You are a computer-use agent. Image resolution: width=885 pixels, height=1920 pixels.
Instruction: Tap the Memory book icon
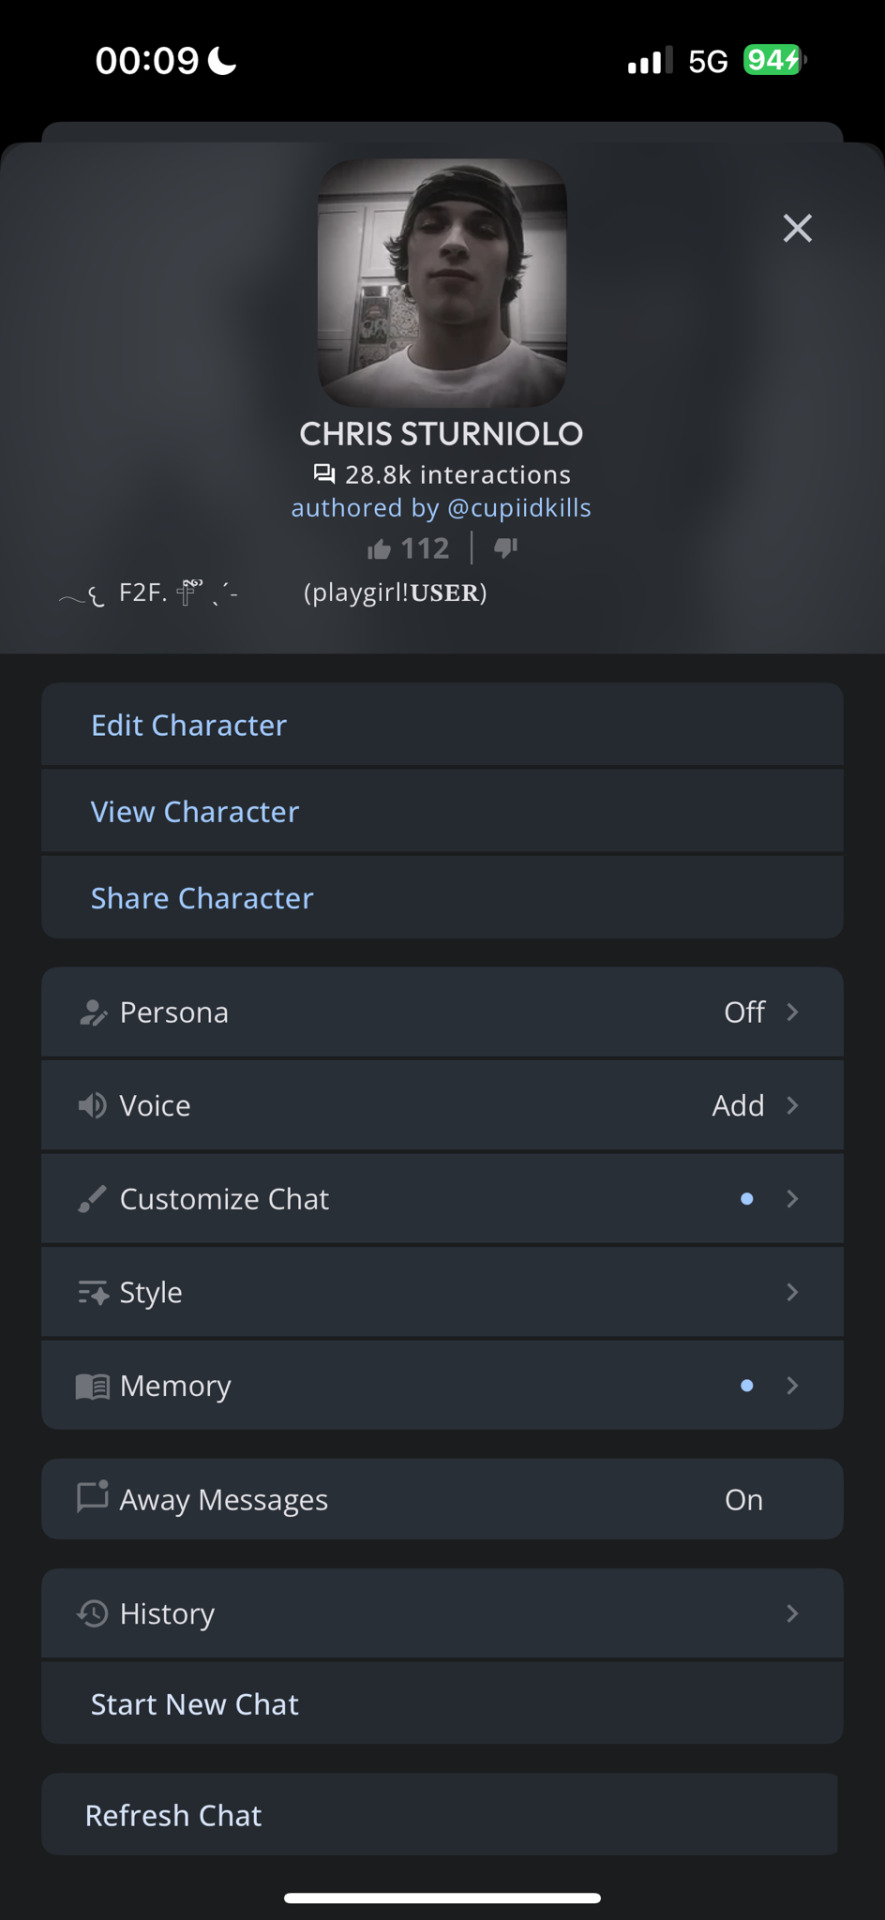coord(92,1386)
